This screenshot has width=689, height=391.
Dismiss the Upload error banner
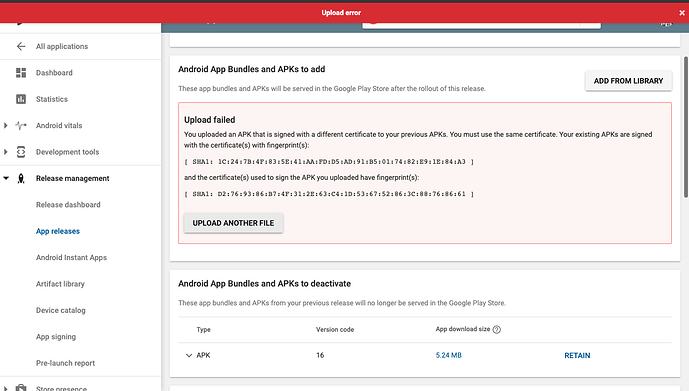click(682, 13)
